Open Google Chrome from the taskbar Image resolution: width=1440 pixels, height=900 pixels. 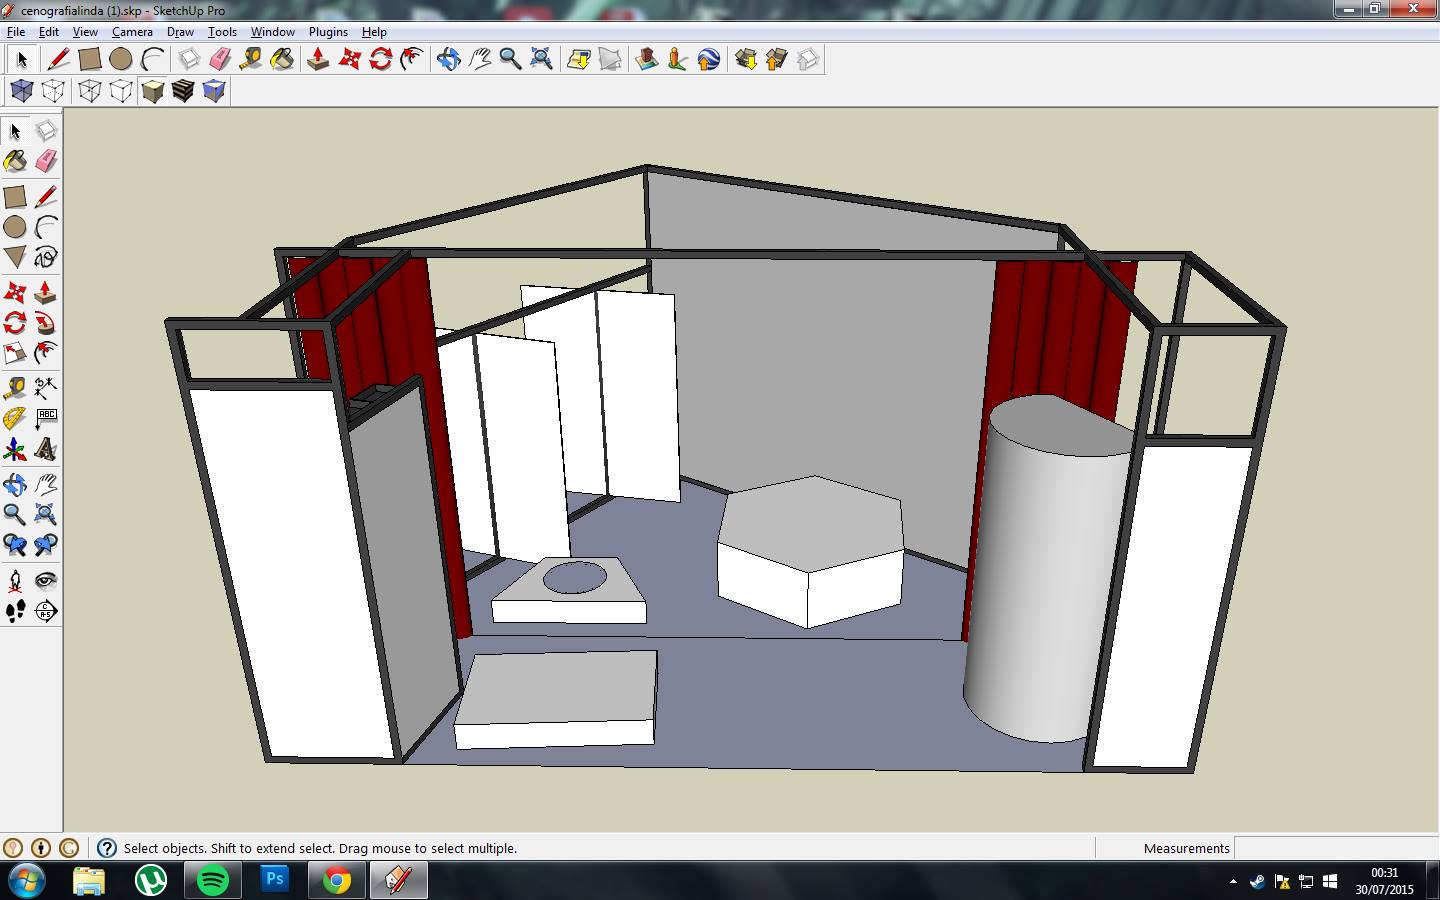click(x=337, y=881)
